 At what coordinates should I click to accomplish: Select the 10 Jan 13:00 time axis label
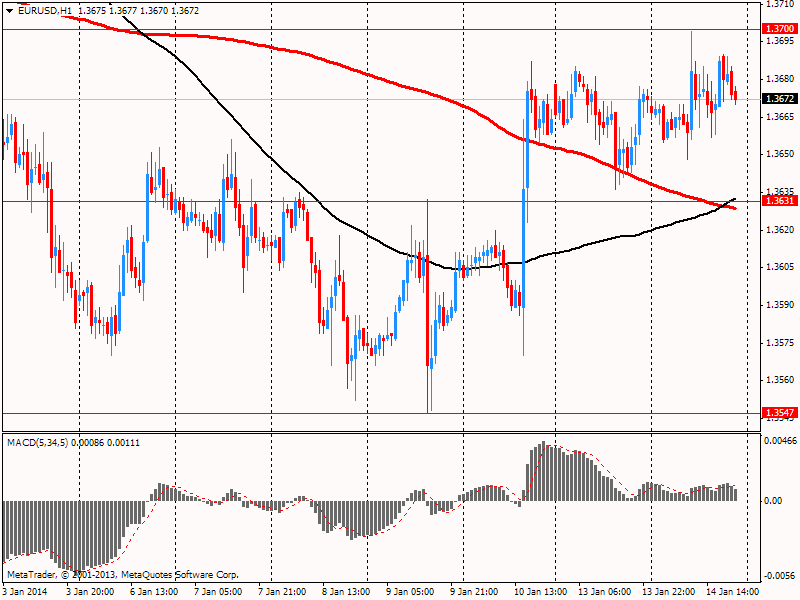click(x=540, y=591)
